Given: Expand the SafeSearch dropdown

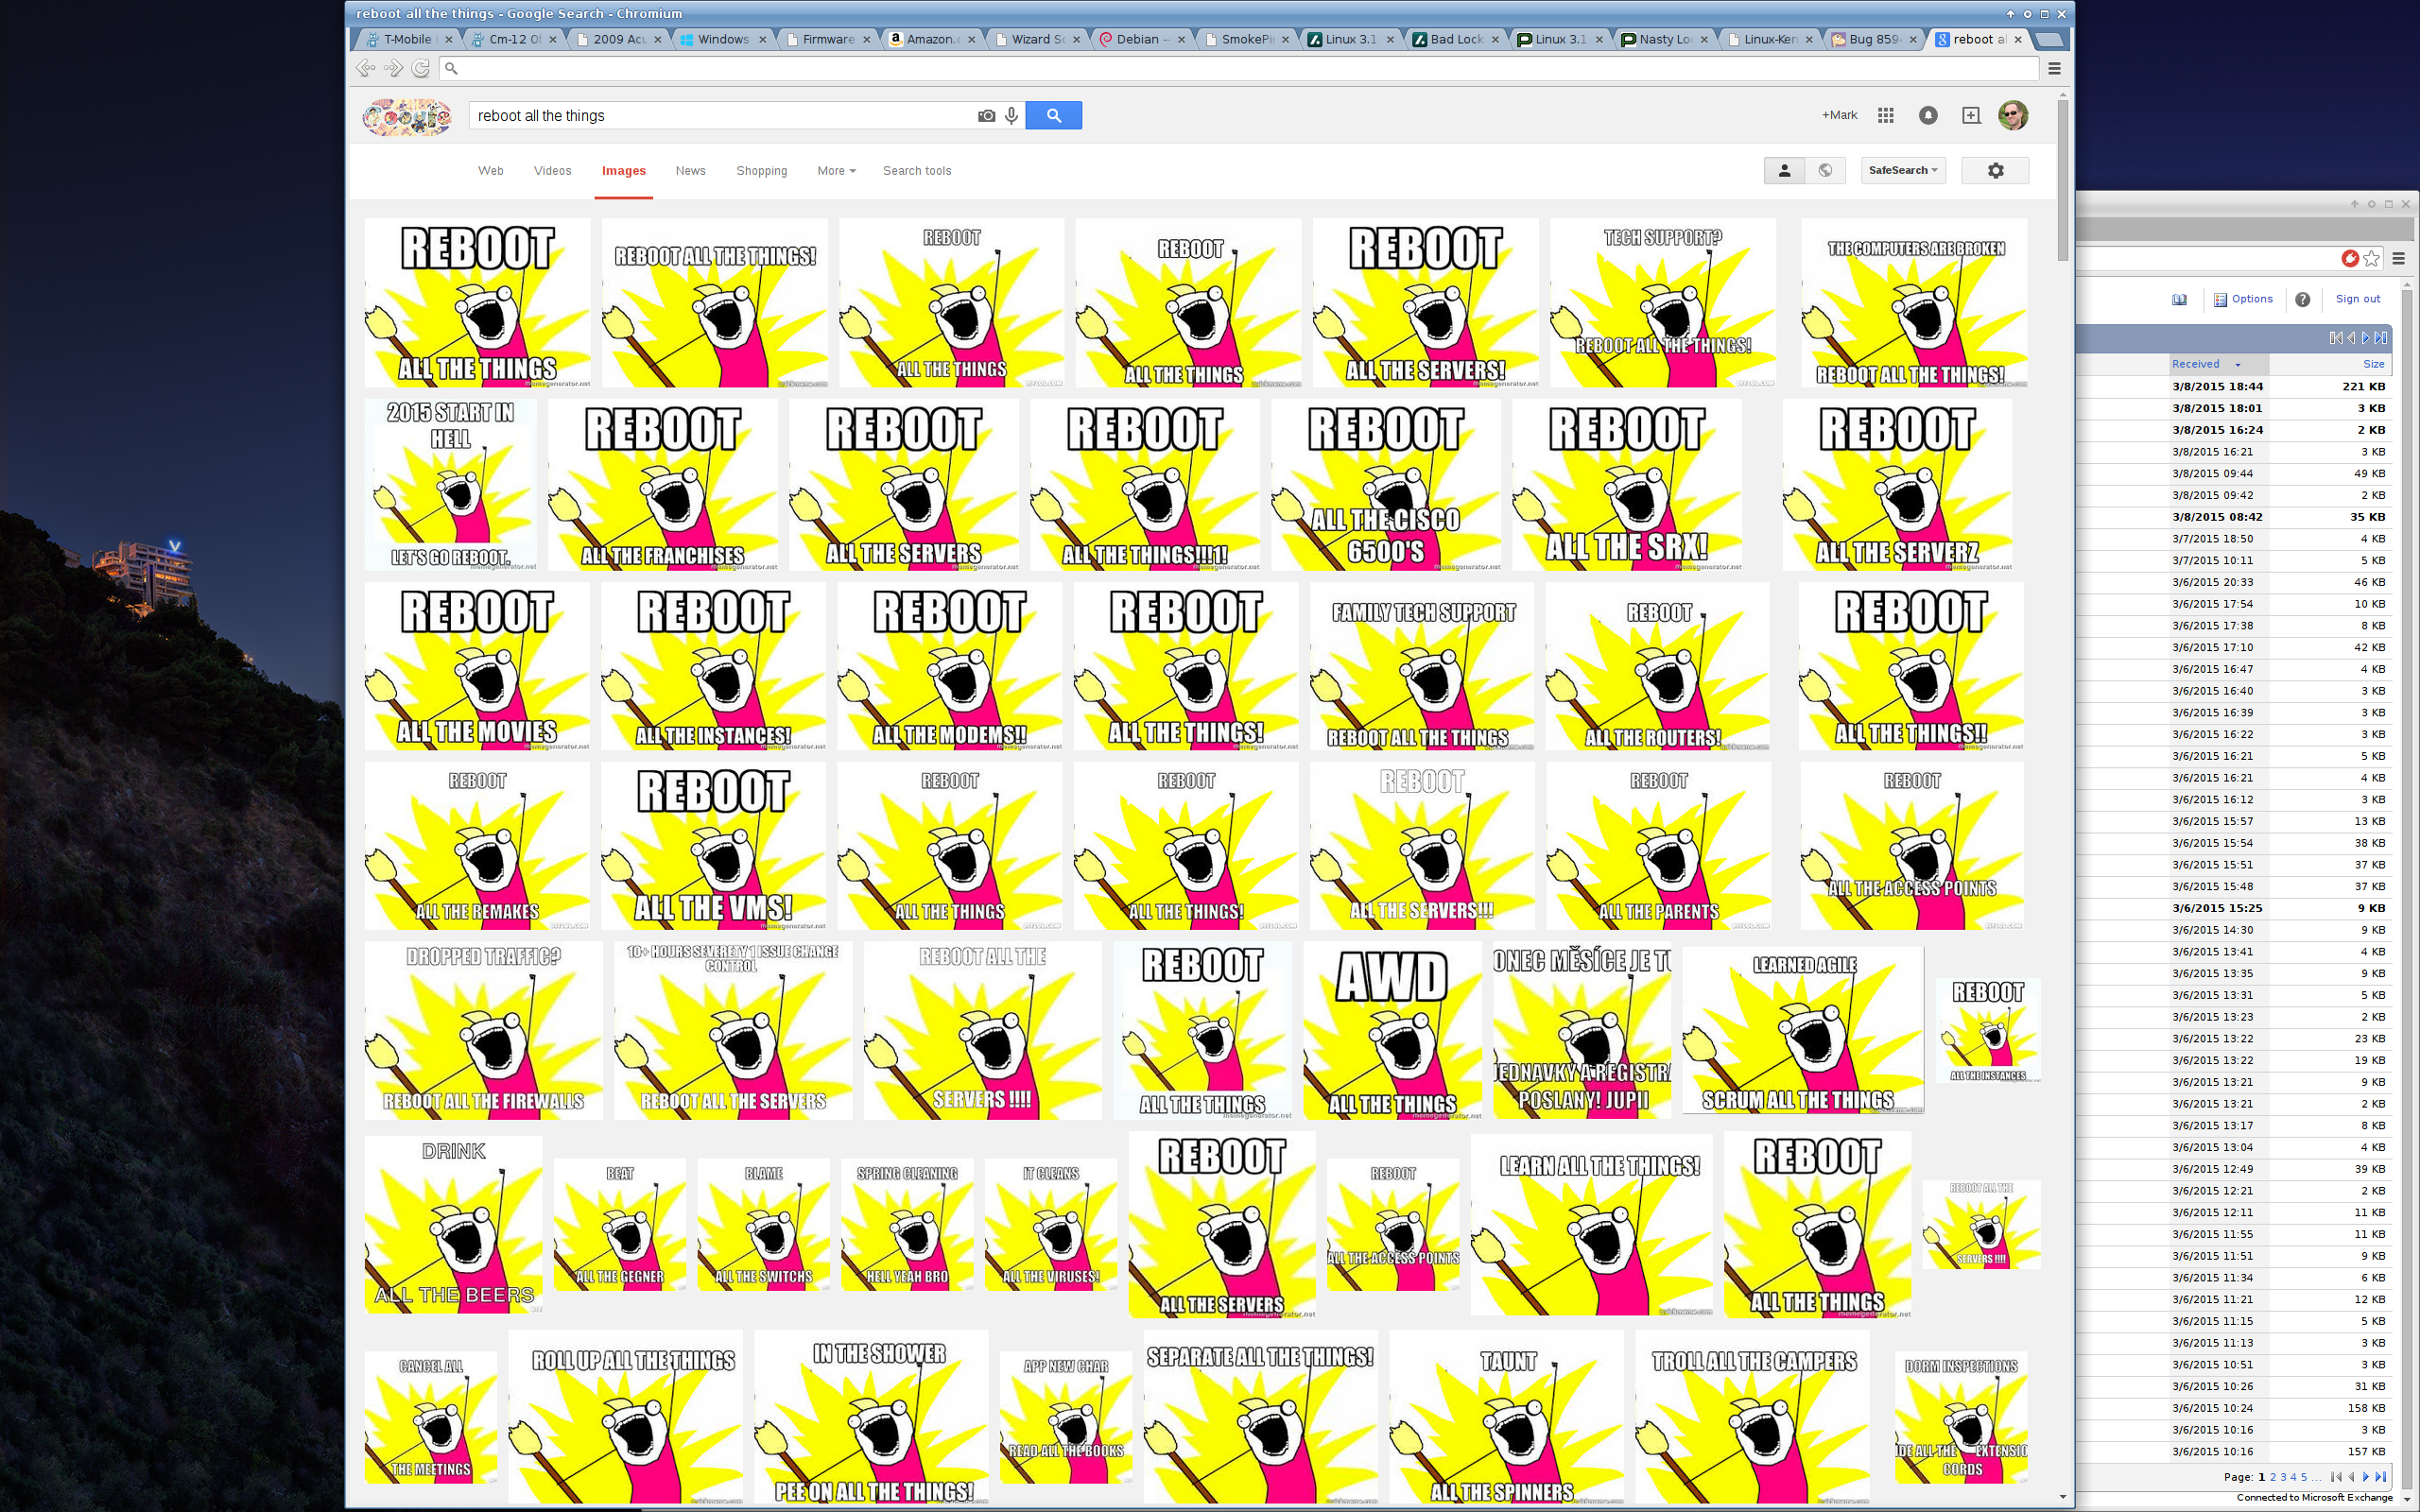Looking at the screenshot, I should pos(1902,171).
